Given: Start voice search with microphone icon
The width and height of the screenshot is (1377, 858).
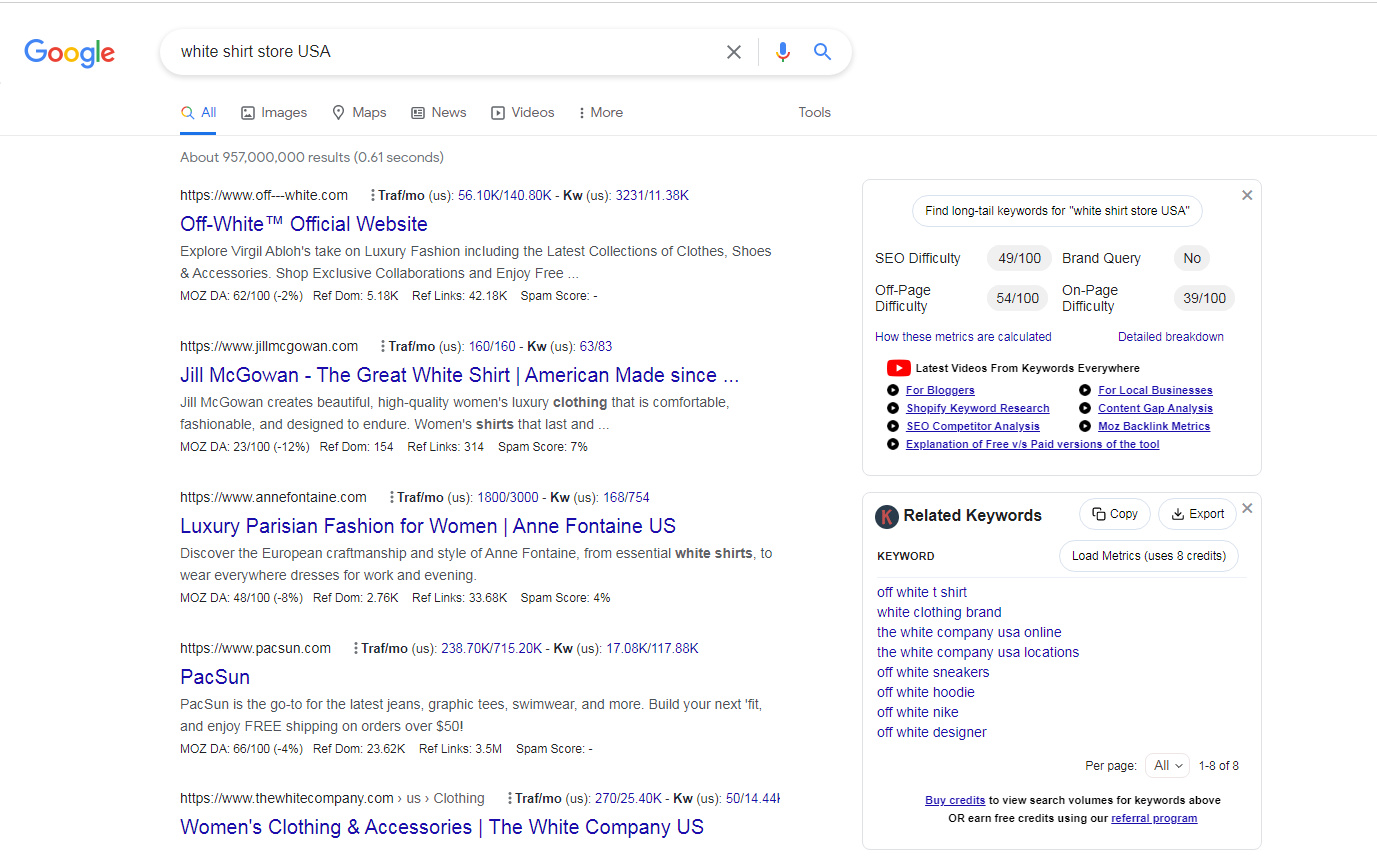Looking at the screenshot, I should (x=783, y=52).
